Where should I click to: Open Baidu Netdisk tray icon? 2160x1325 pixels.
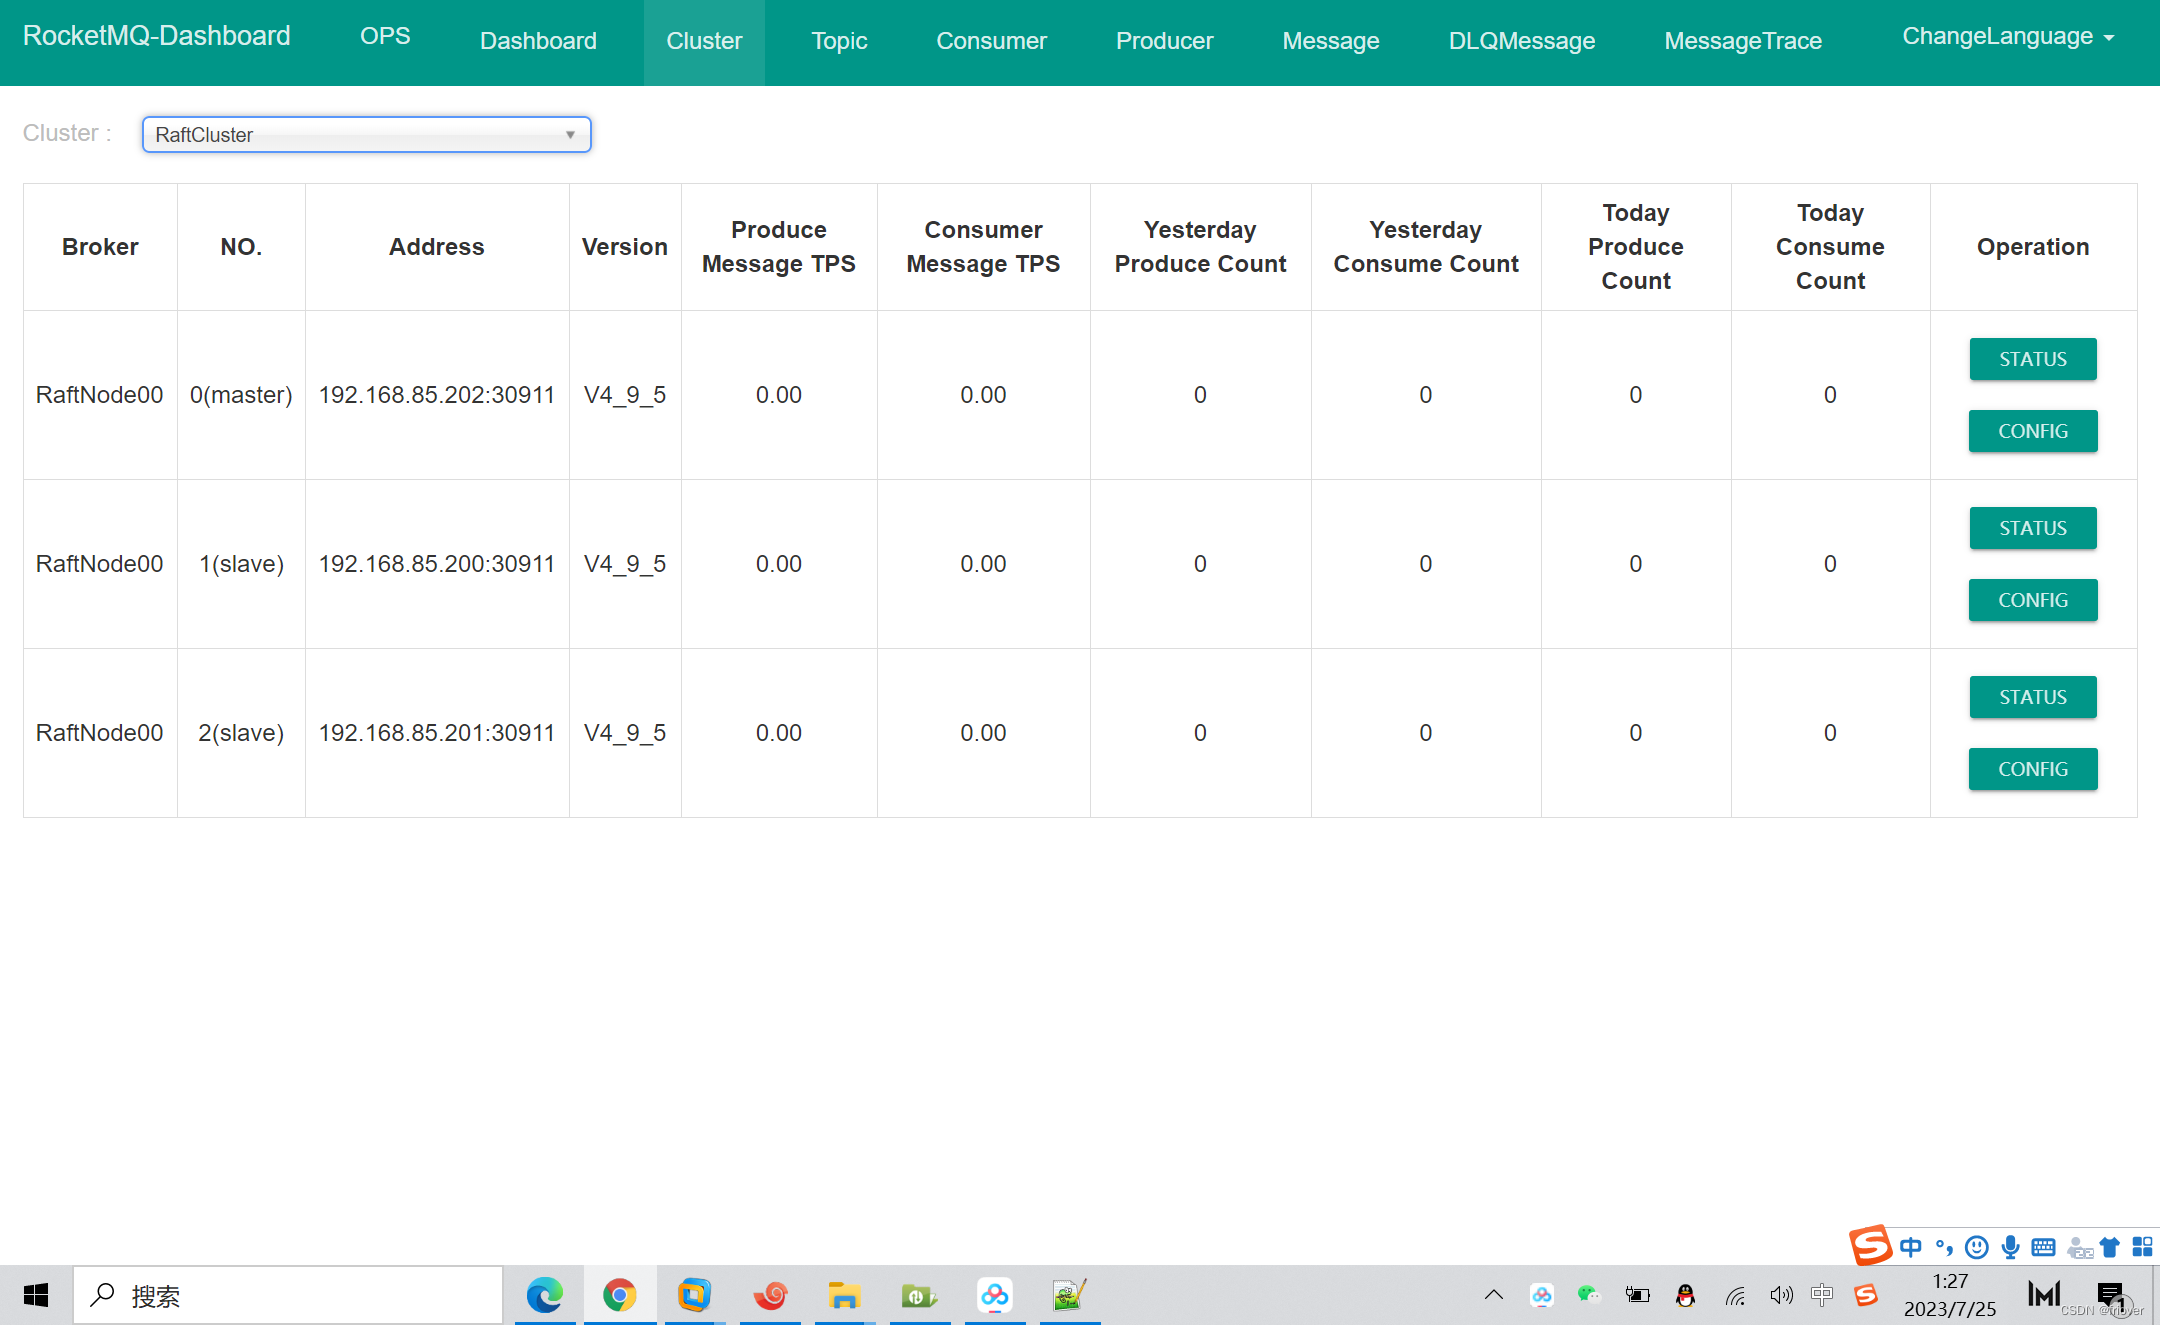[1542, 1296]
